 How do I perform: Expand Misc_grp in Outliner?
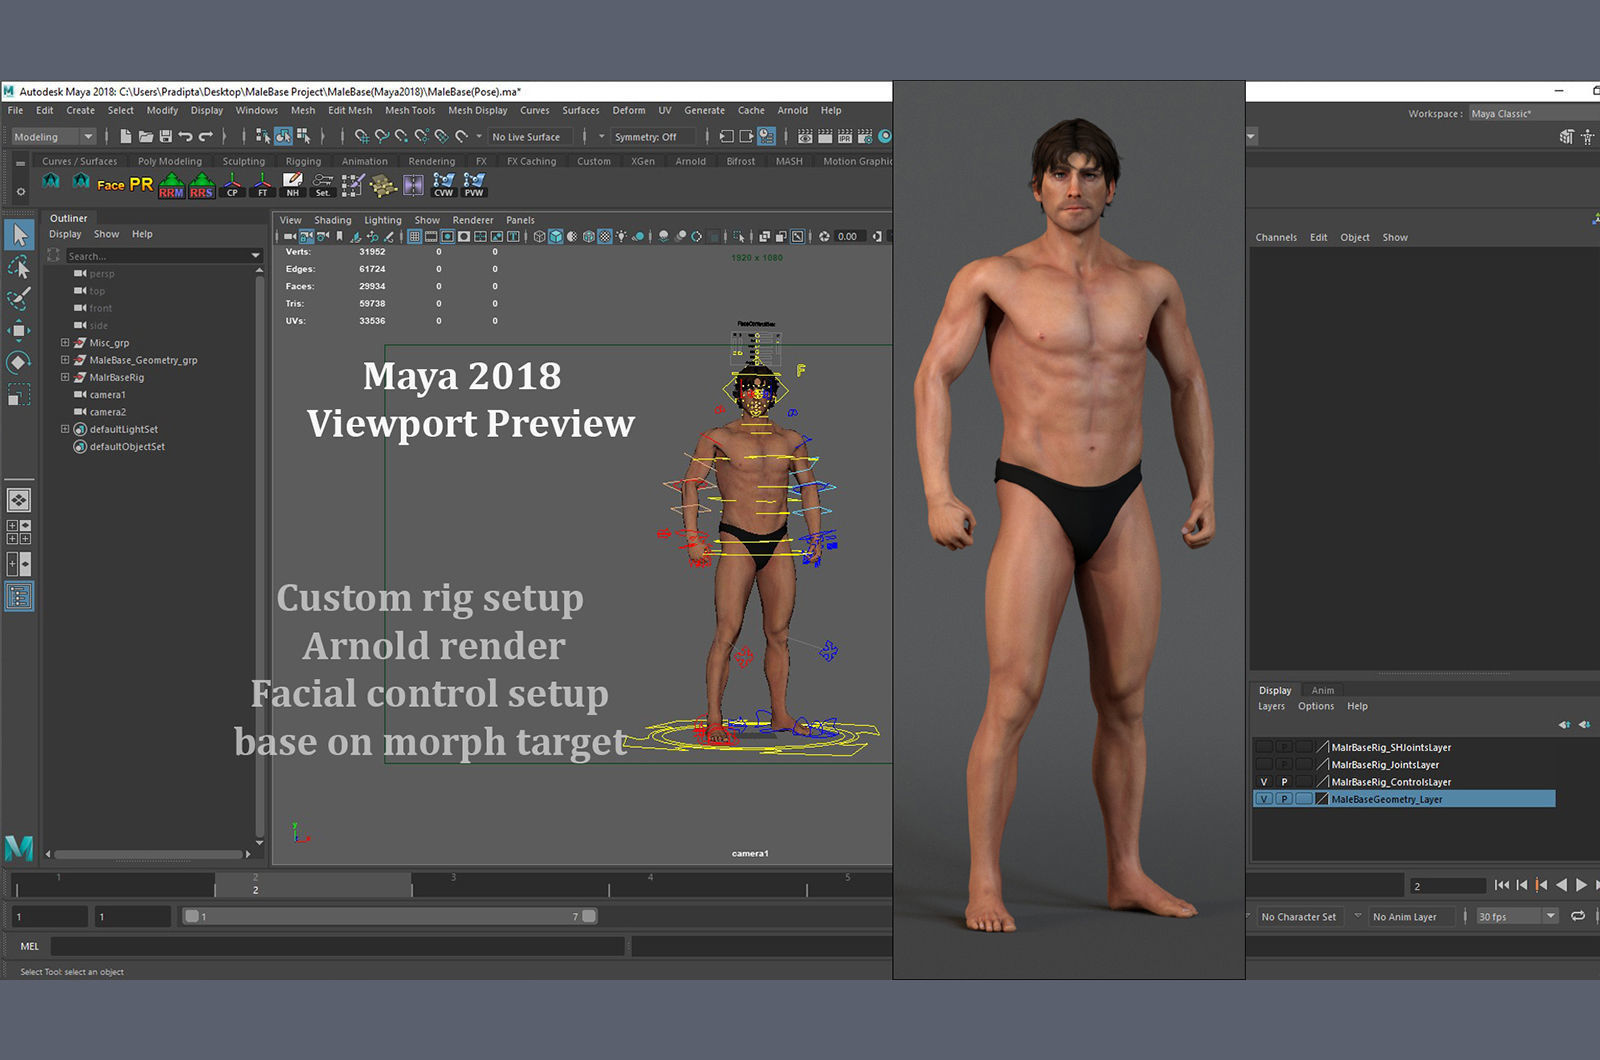pyautogui.click(x=65, y=343)
